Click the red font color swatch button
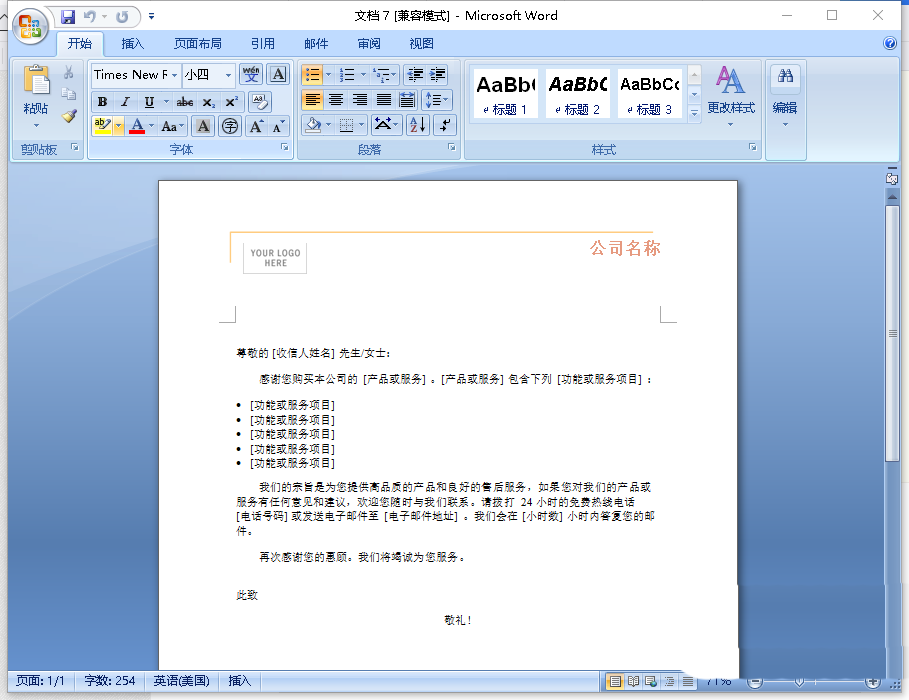 tap(137, 126)
